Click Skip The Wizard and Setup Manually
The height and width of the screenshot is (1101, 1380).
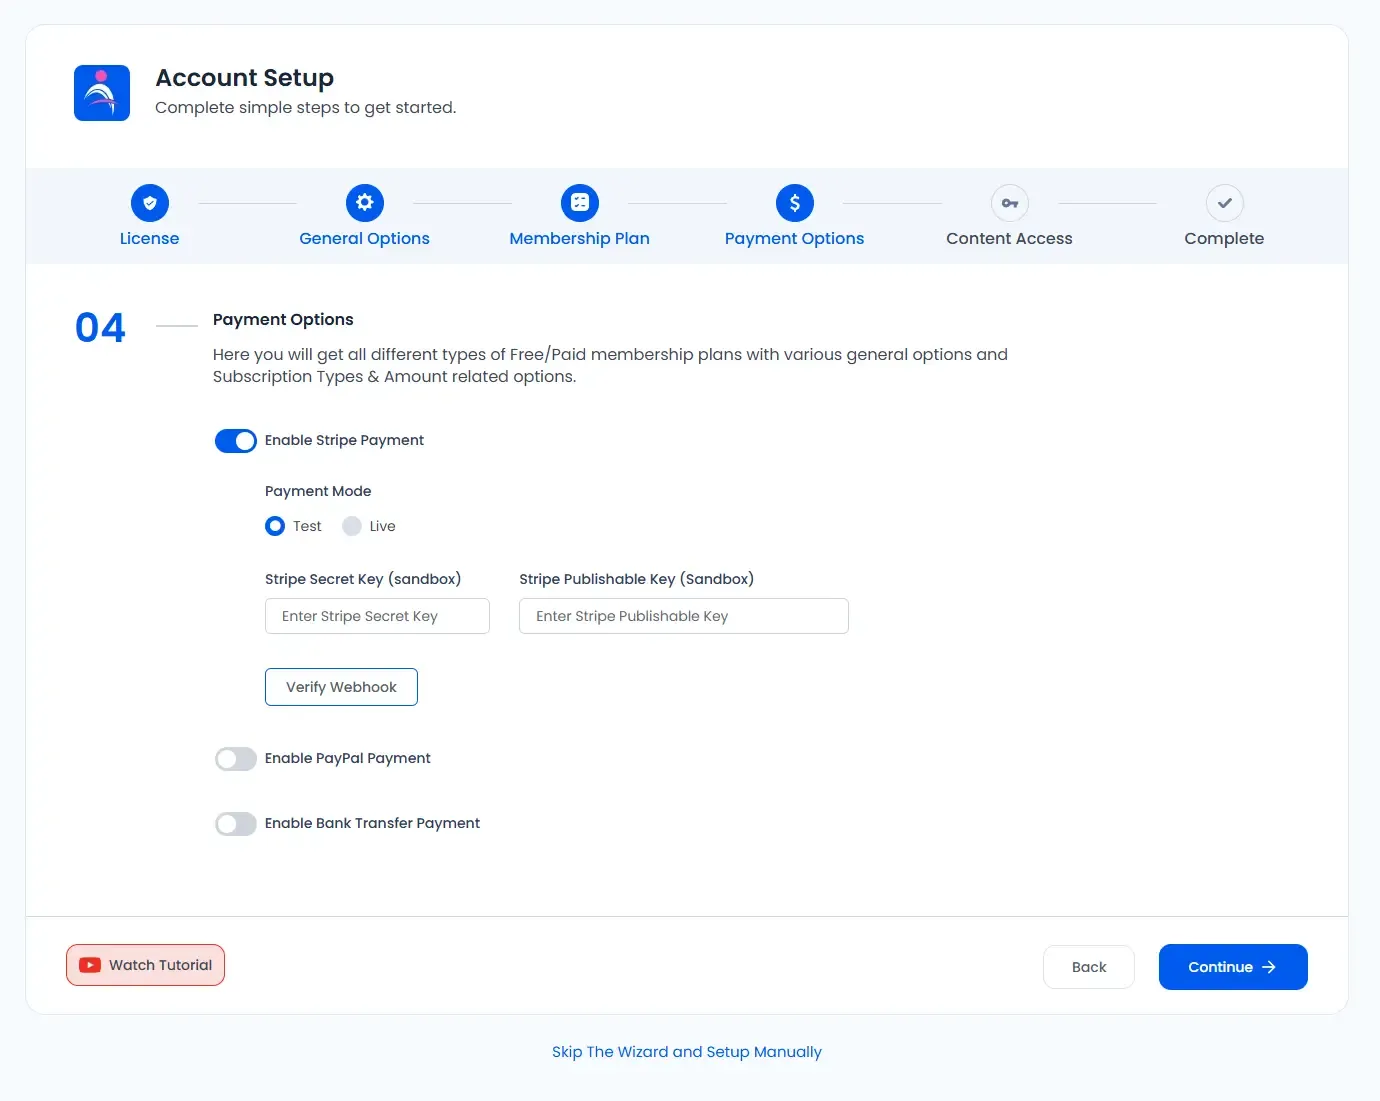pyautogui.click(x=687, y=1051)
